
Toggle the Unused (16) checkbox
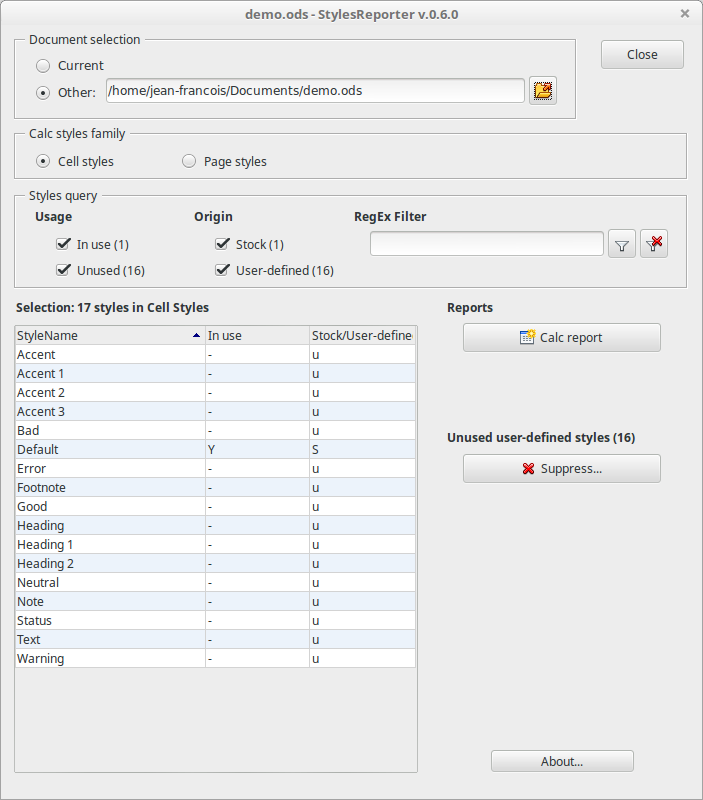tap(63, 270)
